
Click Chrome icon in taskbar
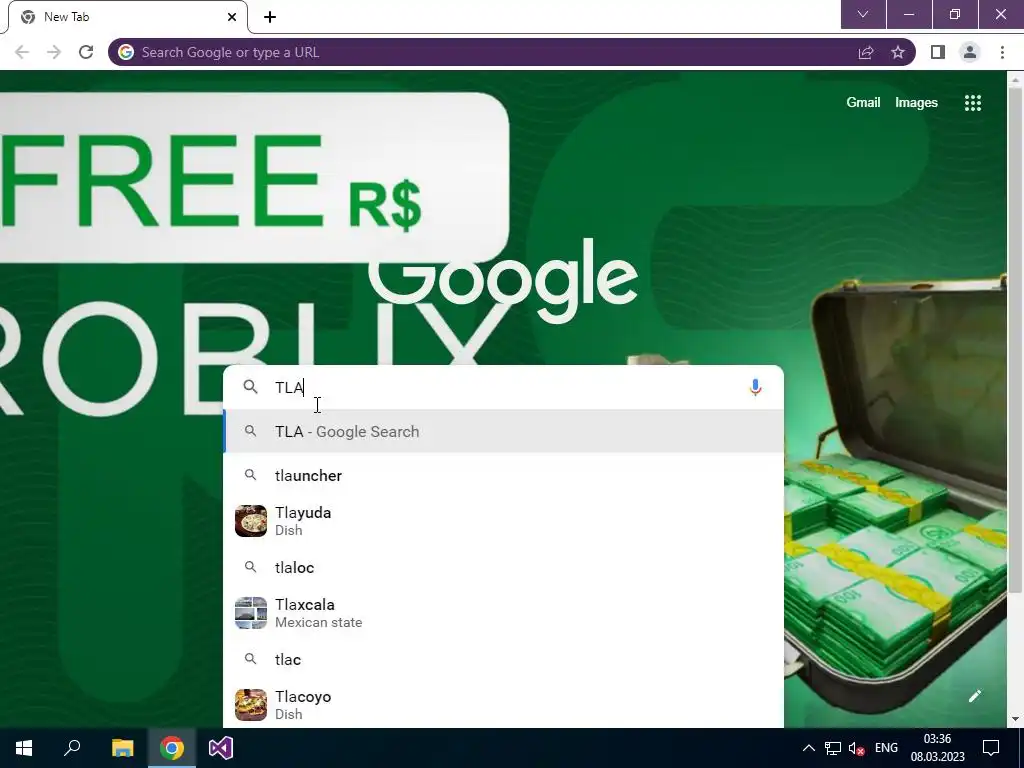click(x=172, y=748)
